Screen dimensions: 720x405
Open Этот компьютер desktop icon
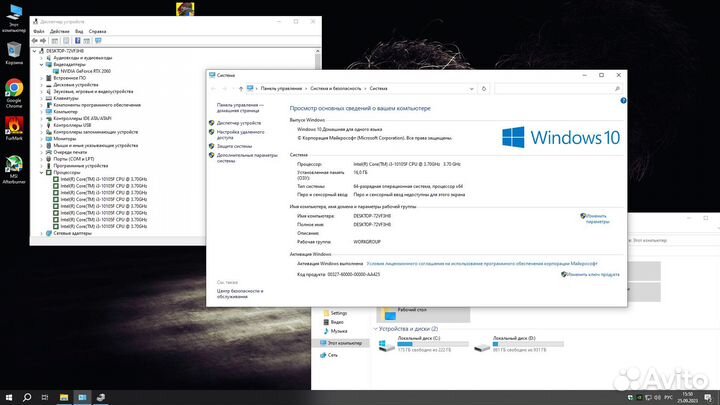(14, 18)
